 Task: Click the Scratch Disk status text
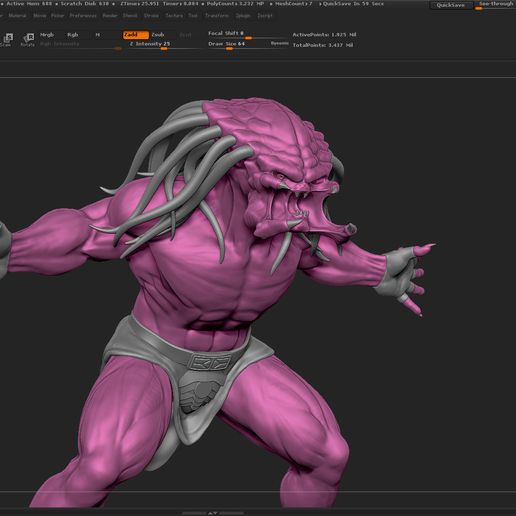tap(85, 4)
